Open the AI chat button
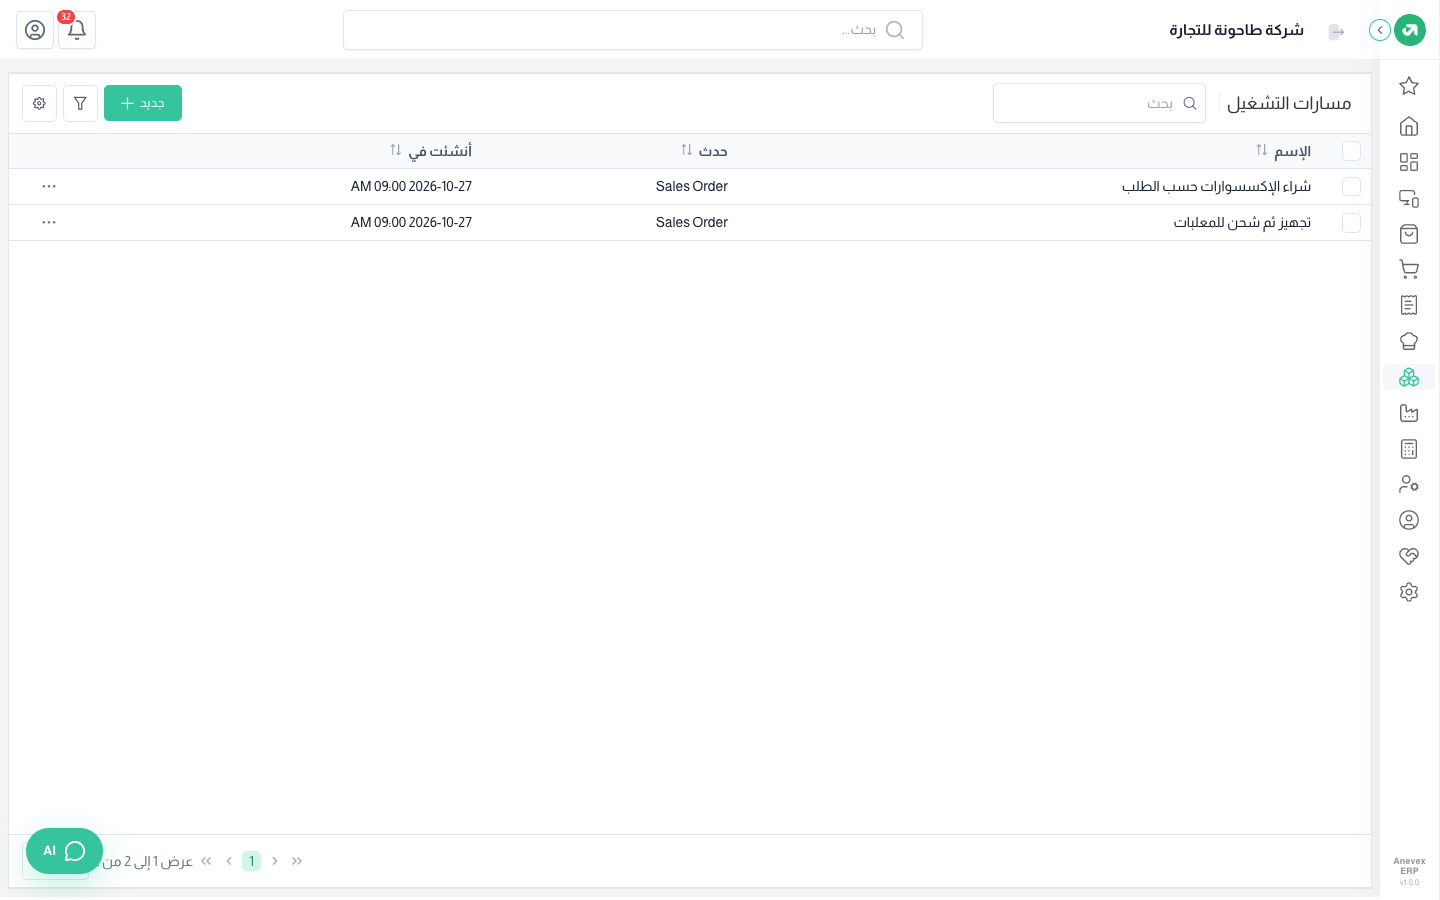 point(64,851)
